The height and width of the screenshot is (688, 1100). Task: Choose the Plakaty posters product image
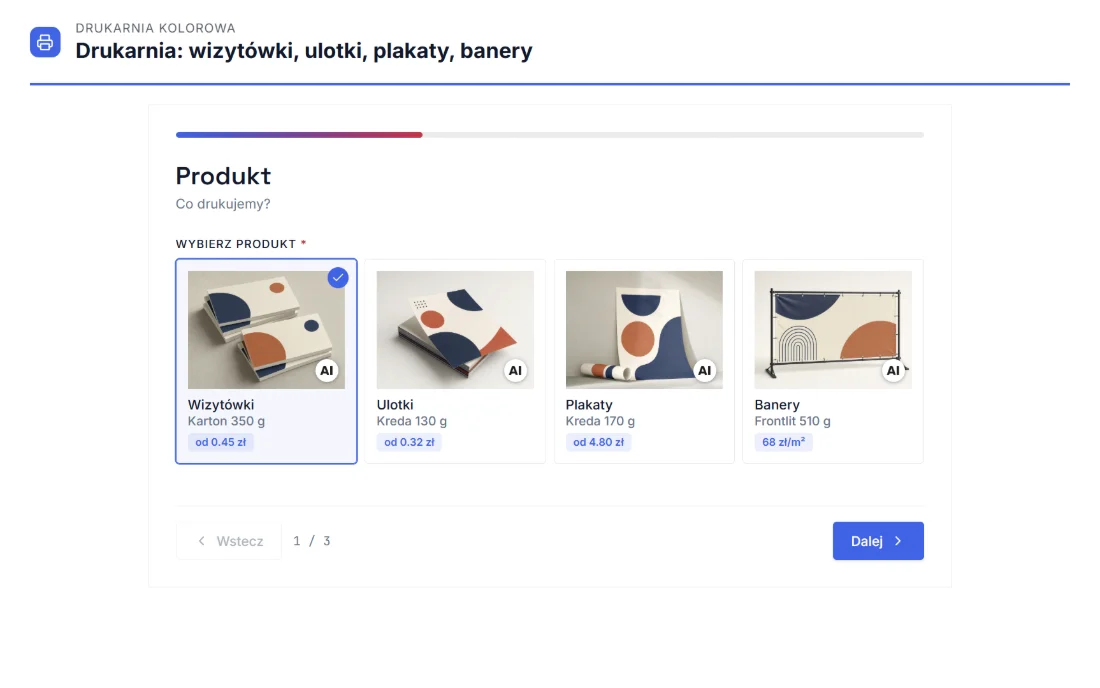tap(644, 330)
